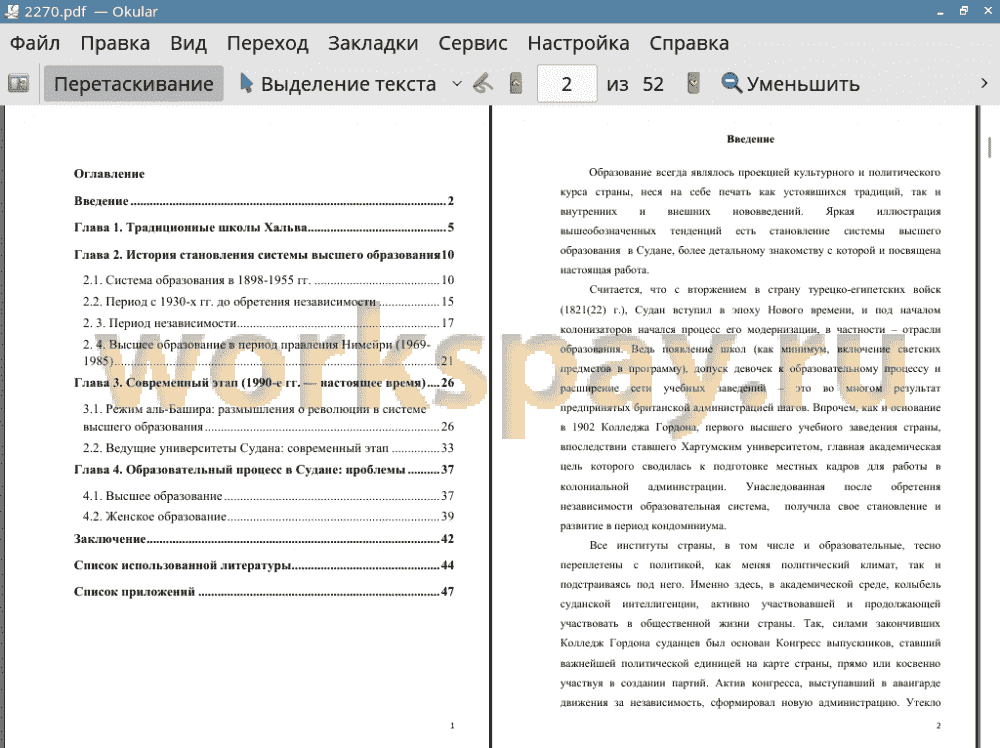Click entry 'Глава 4. Образовательный процесс в Судане'
The image size is (1000, 748).
[263, 470]
